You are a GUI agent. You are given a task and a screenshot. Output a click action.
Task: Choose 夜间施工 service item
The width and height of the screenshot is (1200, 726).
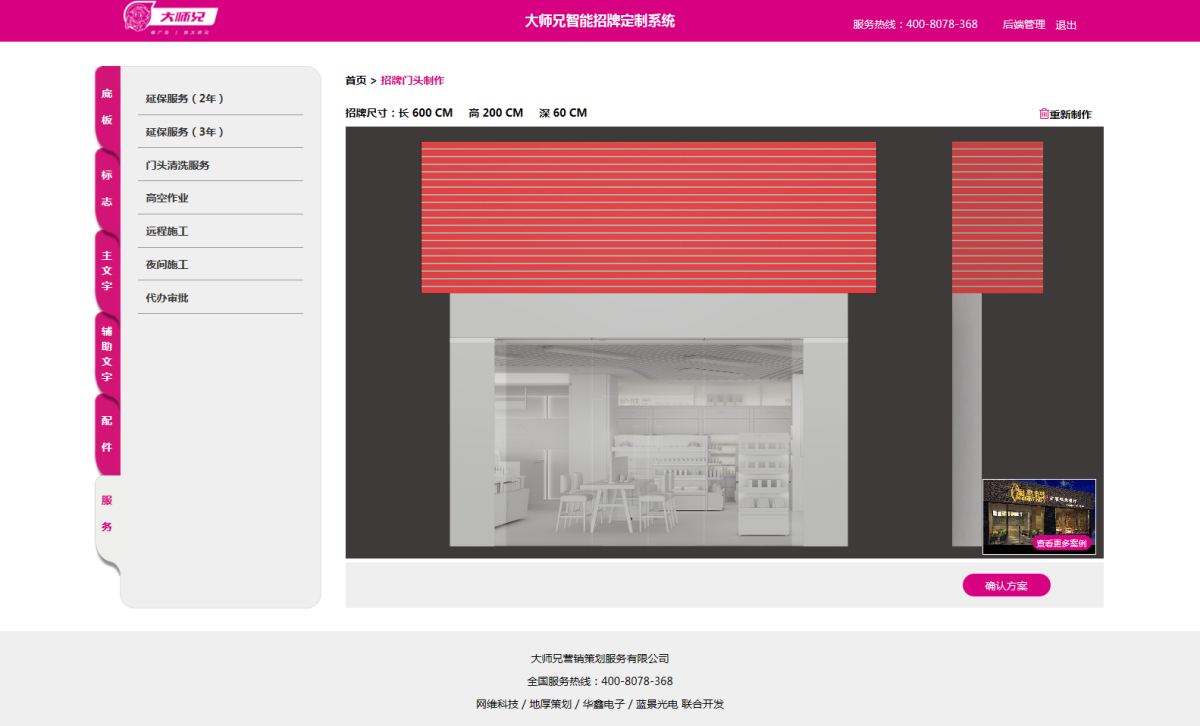[x=167, y=265]
